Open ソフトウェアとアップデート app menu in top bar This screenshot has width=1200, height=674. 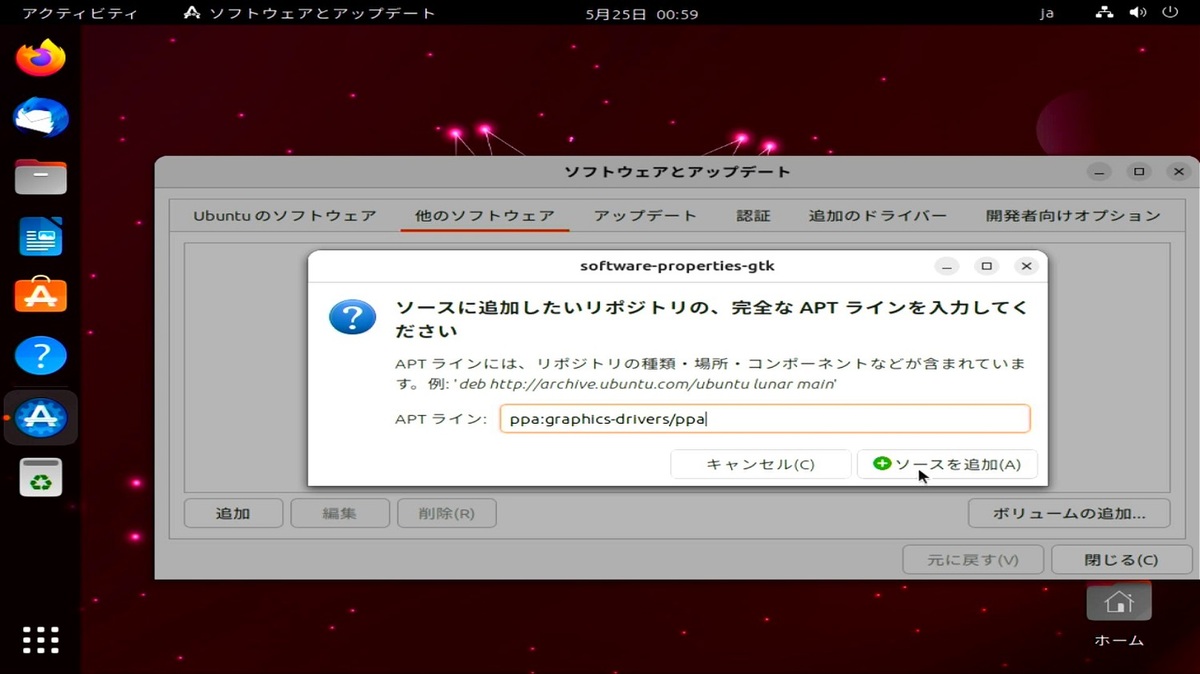[x=310, y=14]
